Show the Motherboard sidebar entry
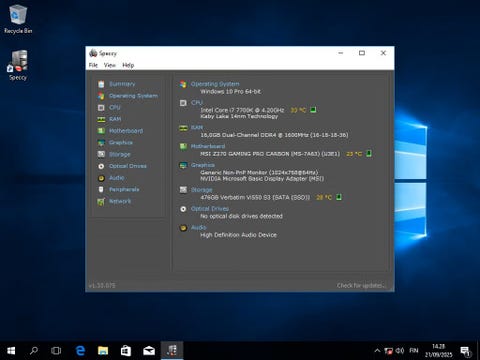 (x=126, y=131)
